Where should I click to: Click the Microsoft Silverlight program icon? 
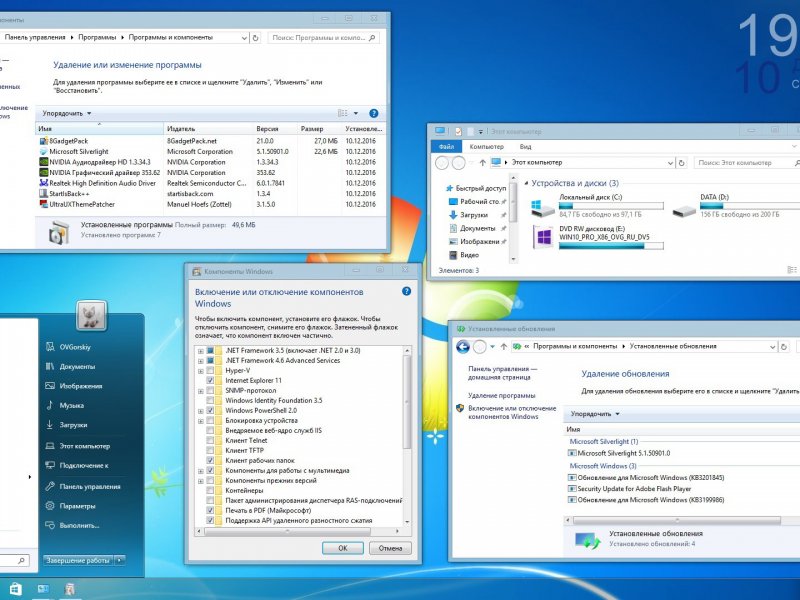pos(44,152)
